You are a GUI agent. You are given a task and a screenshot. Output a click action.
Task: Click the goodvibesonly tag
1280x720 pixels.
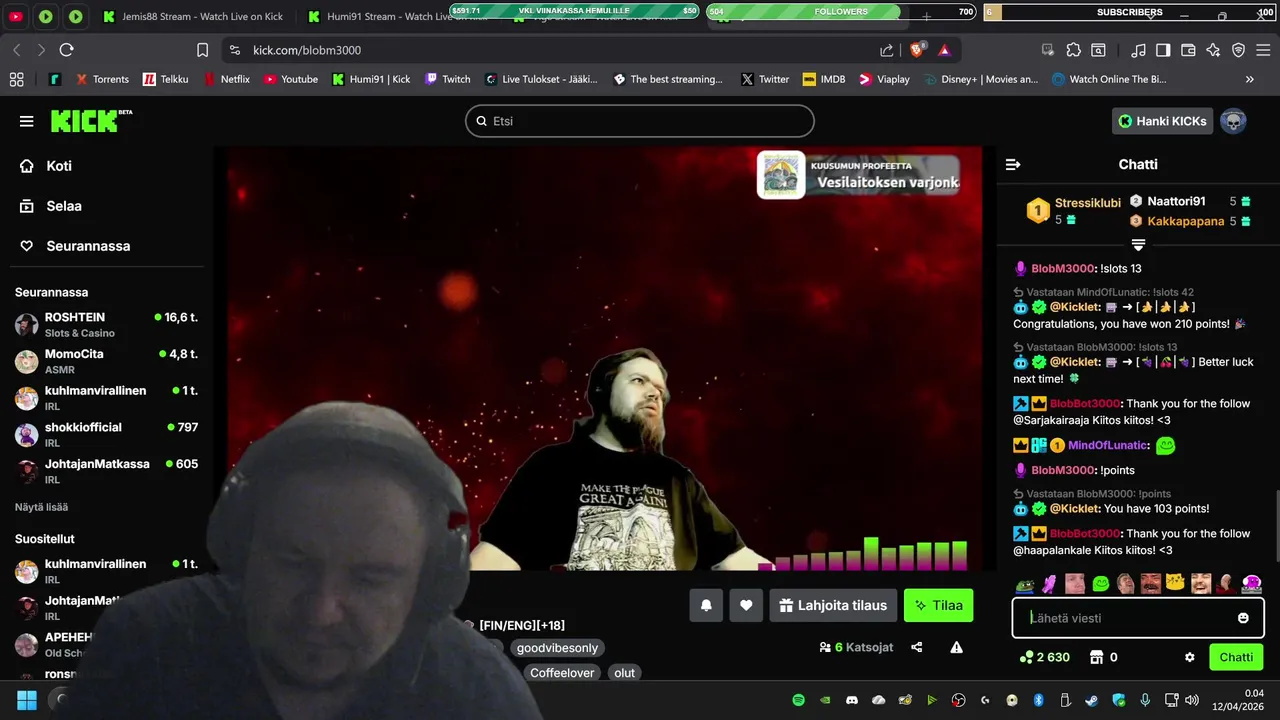[557, 648]
